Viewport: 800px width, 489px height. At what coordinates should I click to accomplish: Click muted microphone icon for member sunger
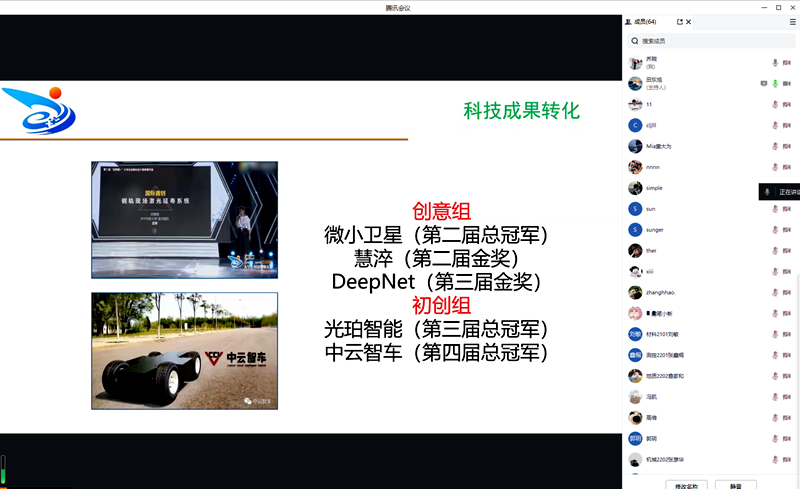point(775,230)
